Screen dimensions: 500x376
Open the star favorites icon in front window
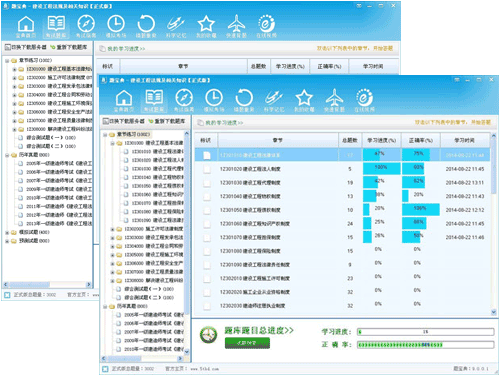[x=304, y=99]
